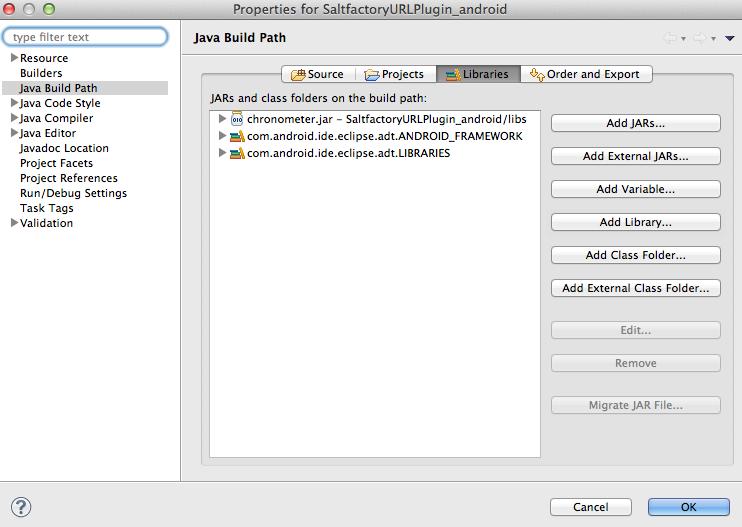Viewport: 742px width, 527px height.
Task: Click the adt.LIBRARIES container icon
Action: click(237, 153)
